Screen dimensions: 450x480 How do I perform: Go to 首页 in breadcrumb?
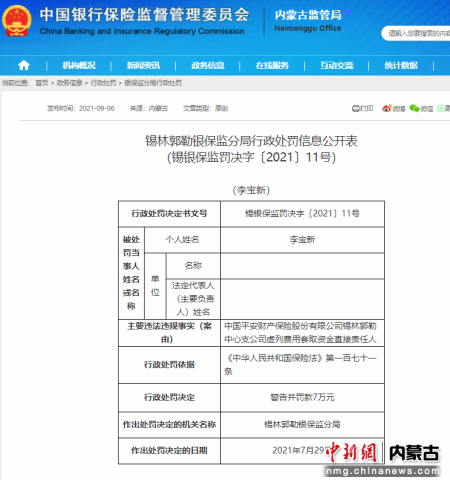42,83
